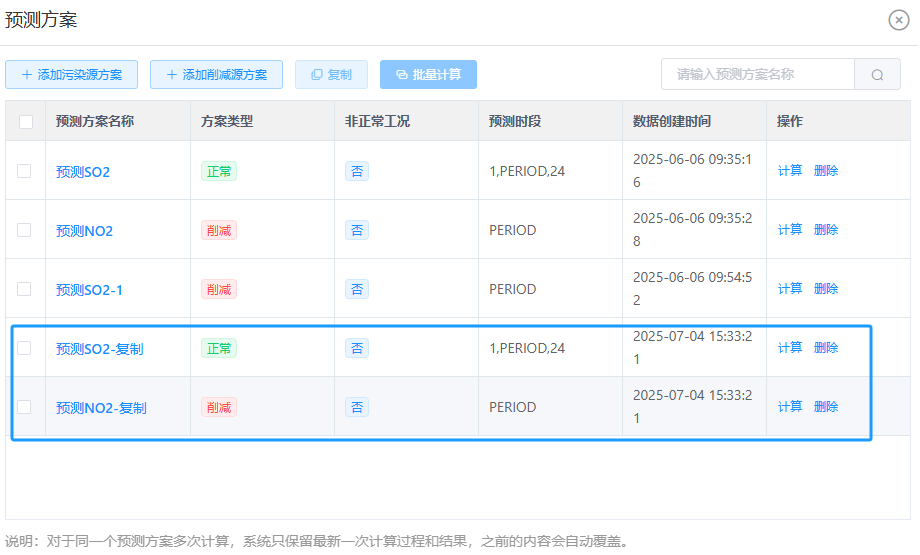The height and width of the screenshot is (555, 920).
Task: Click the 复制 copy button
Action: (x=332, y=75)
